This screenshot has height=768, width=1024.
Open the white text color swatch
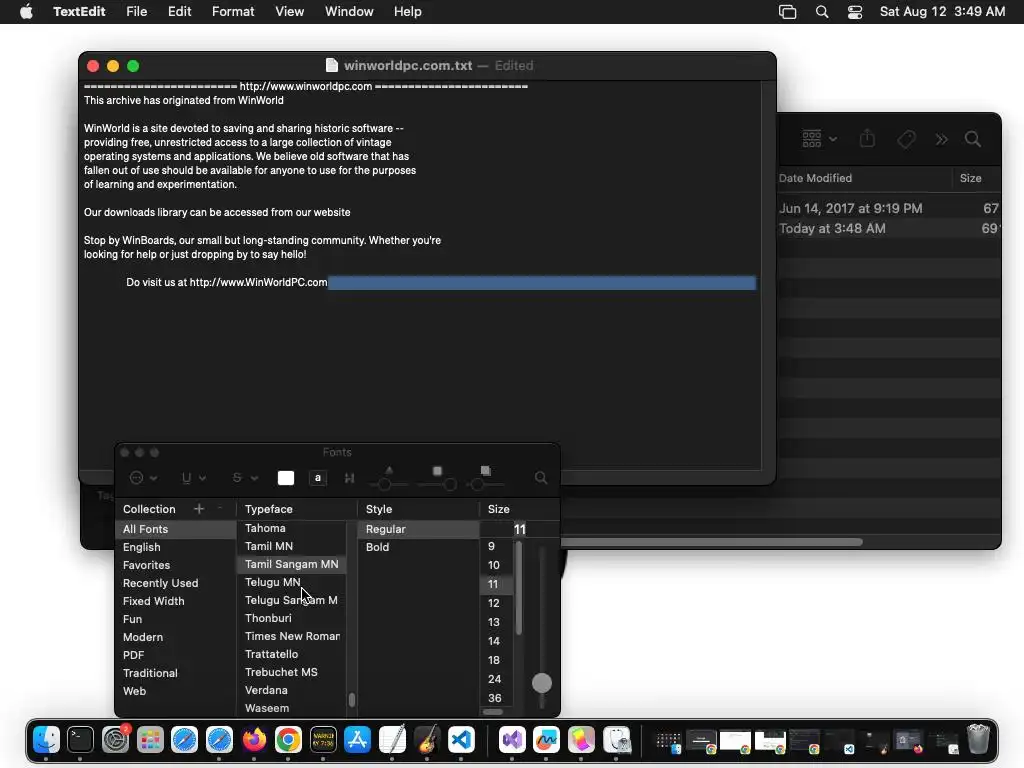tap(286, 478)
